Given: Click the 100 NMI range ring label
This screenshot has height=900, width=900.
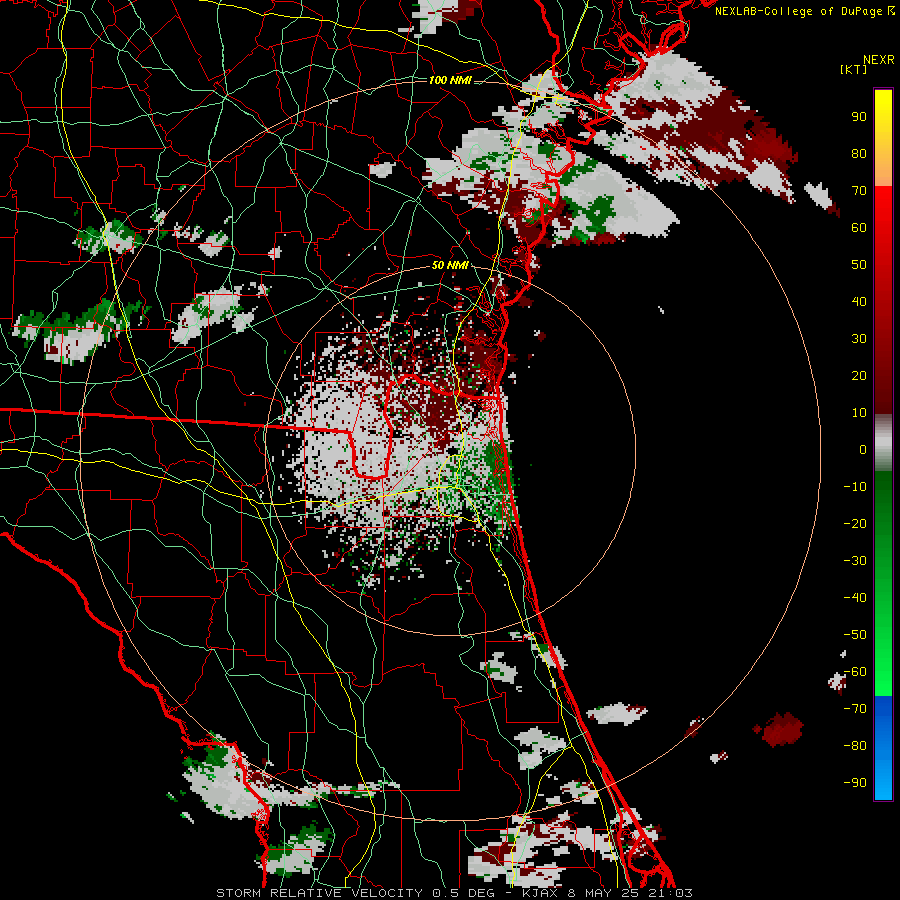Looking at the screenshot, I should click(450, 80).
